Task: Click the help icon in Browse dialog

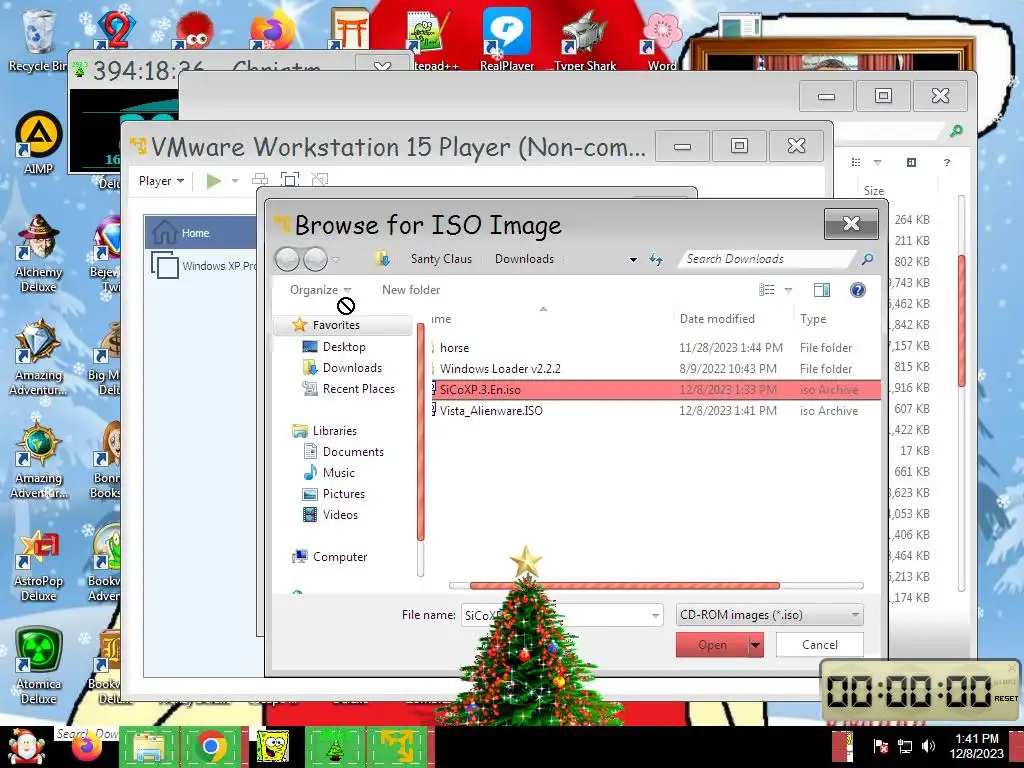Action: (x=857, y=290)
